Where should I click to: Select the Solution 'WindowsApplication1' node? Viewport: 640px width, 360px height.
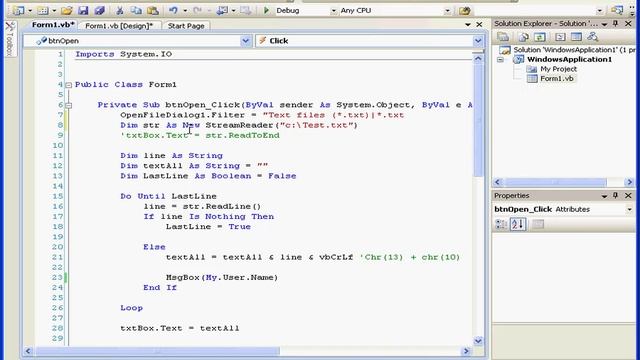pos(567,50)
